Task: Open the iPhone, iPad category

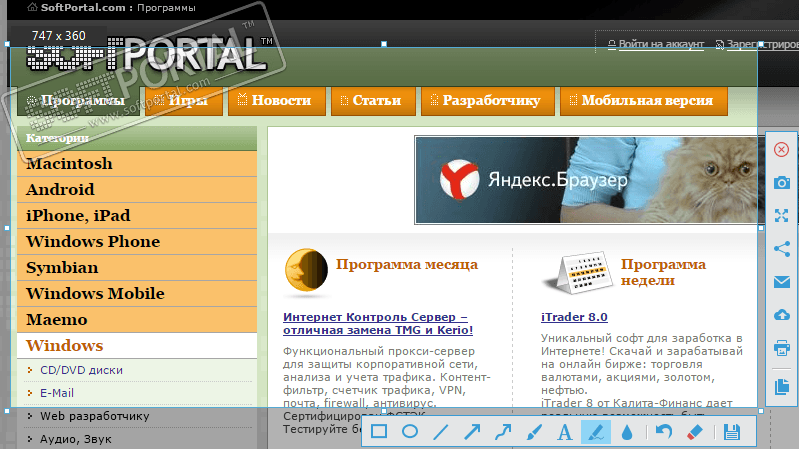Action: 137,216
